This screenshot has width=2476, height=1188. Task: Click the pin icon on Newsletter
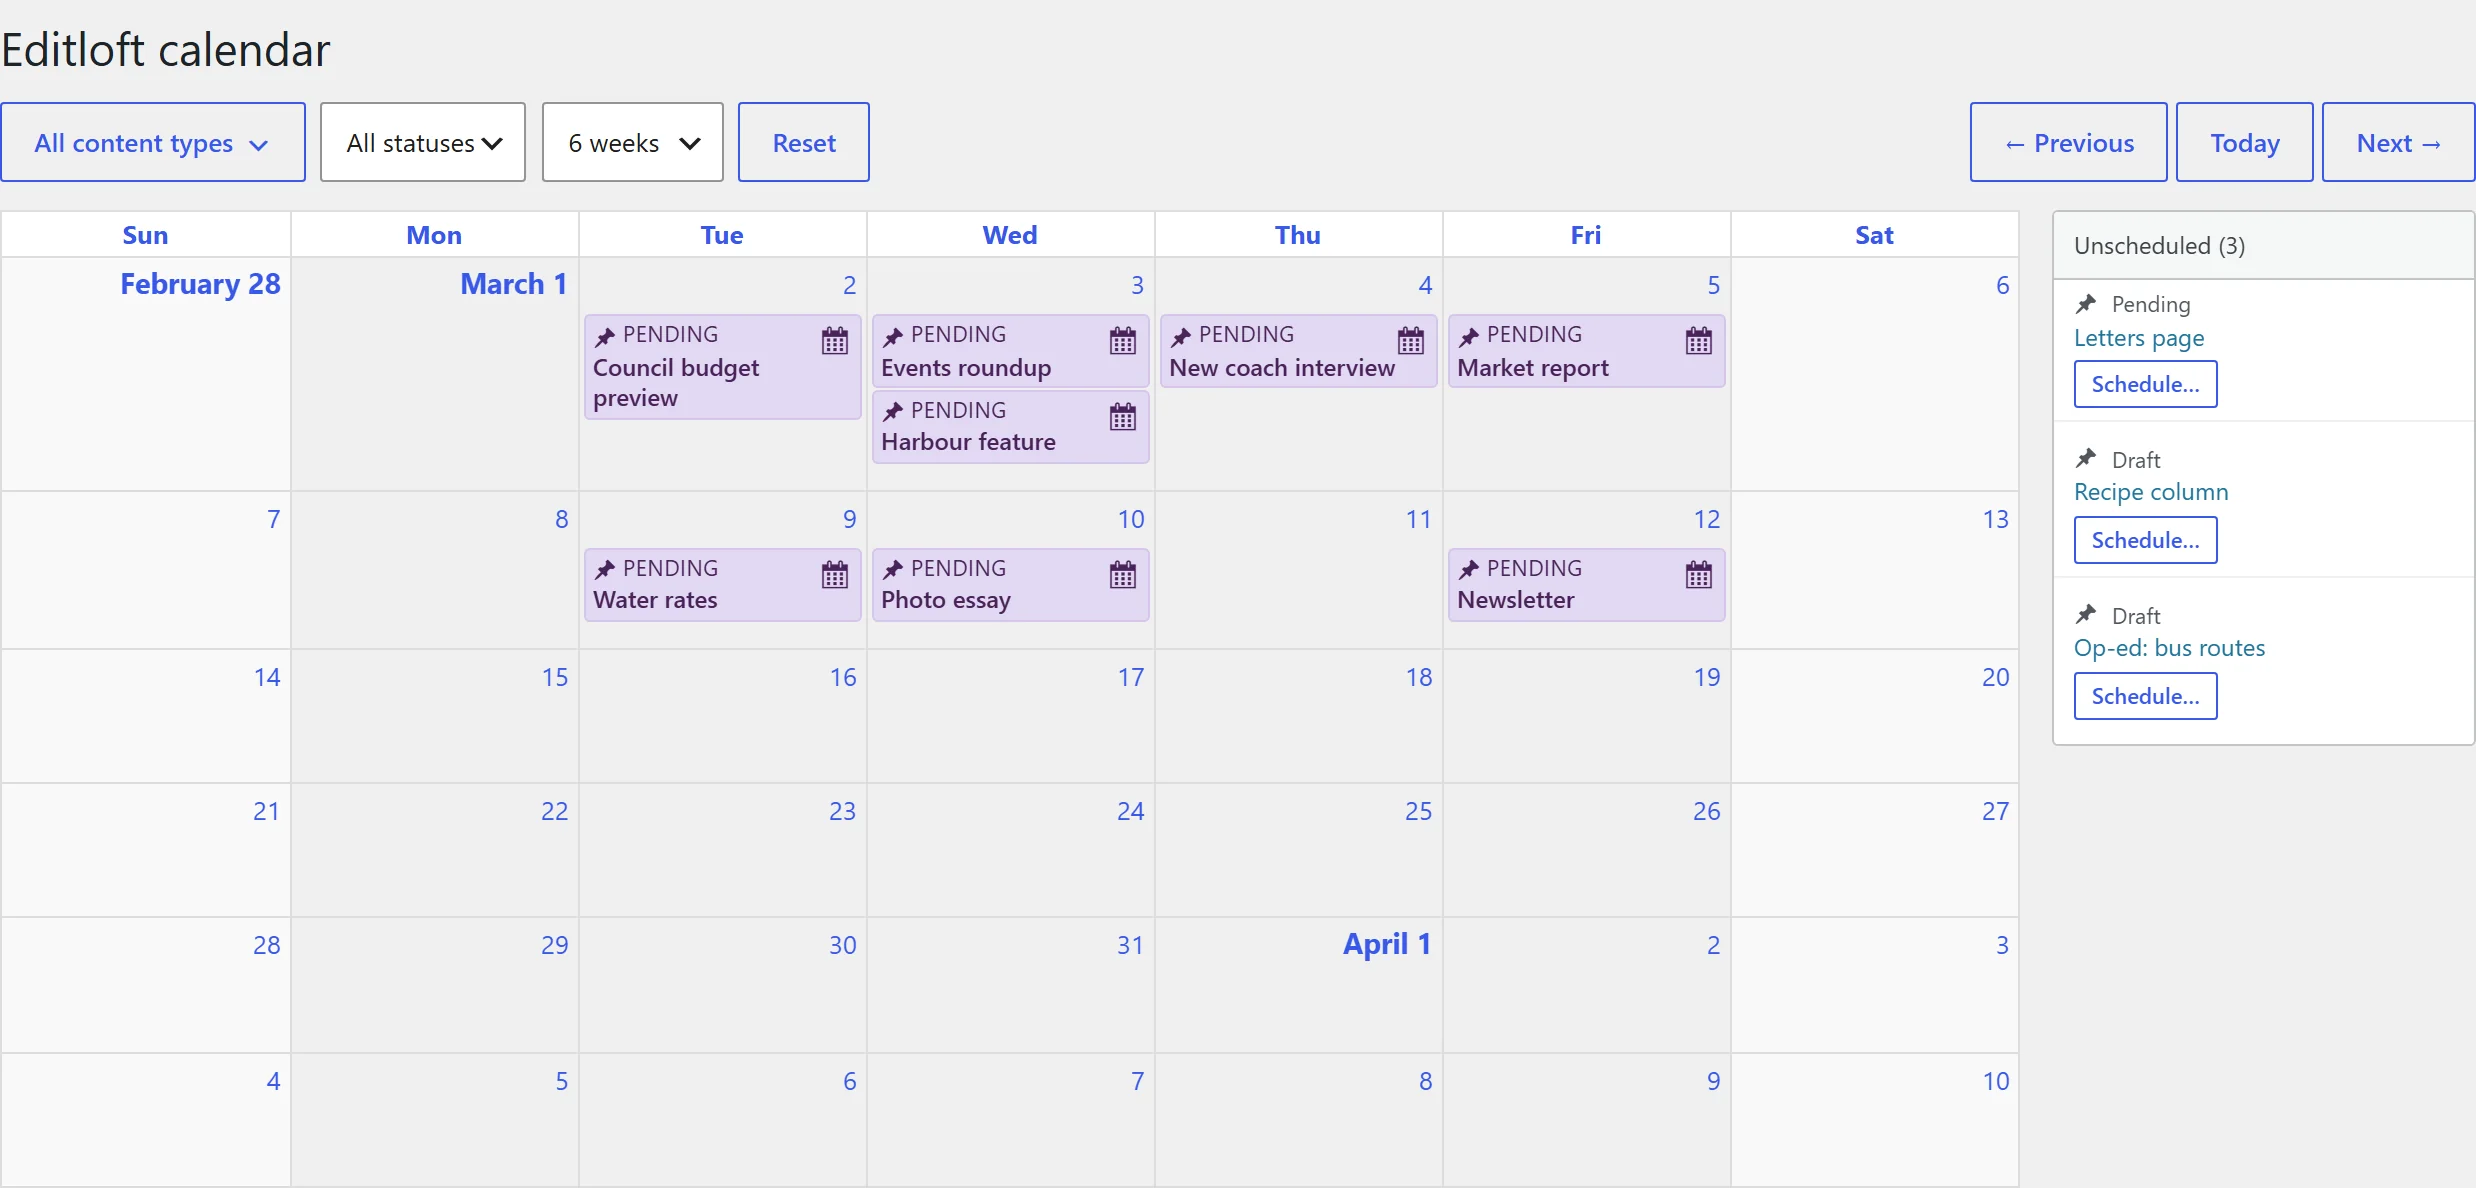[1469, 570]
